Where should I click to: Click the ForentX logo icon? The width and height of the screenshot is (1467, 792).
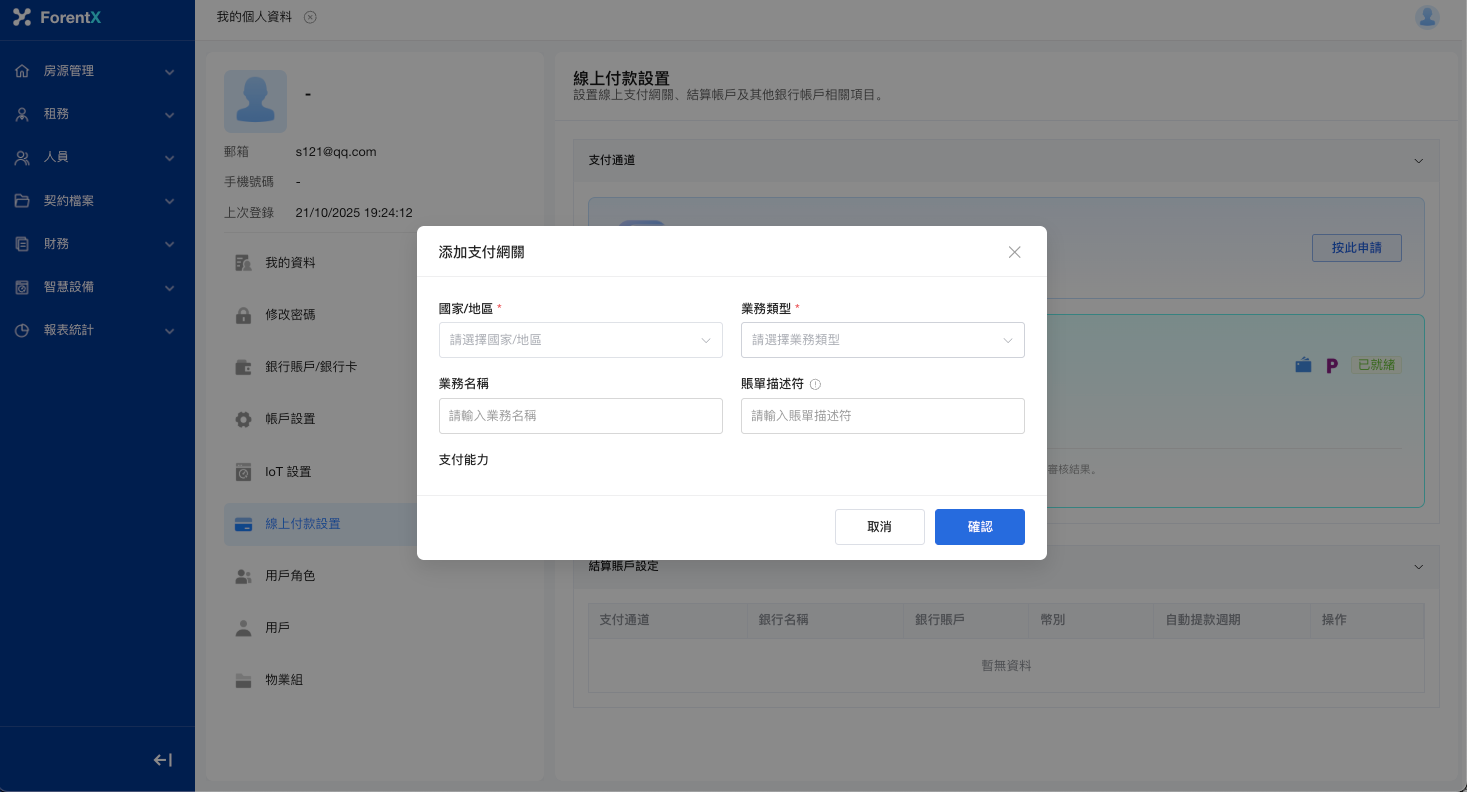coord(22,17)
